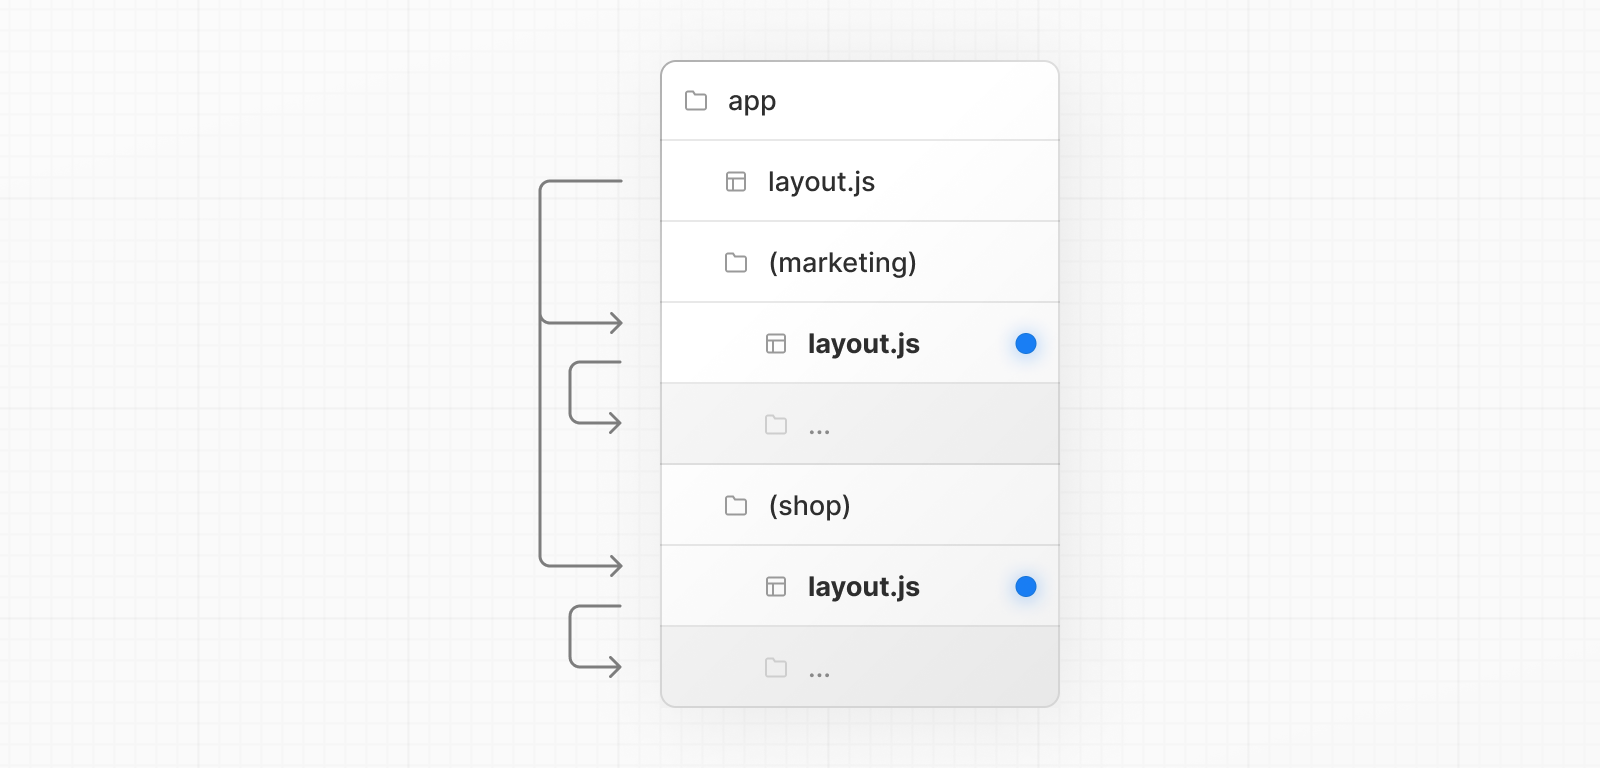Click the greyed folder icon below marketing layout.js

pos(776,424)
